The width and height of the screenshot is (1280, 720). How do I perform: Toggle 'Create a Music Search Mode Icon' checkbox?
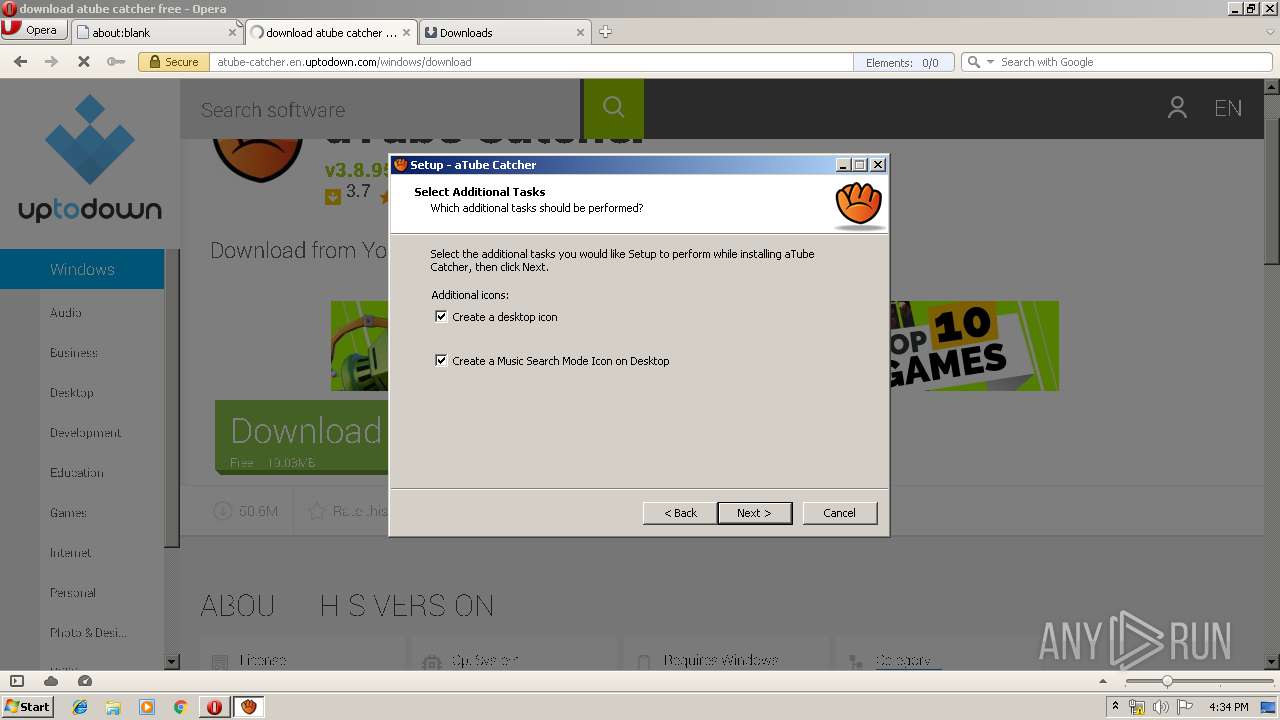441,360
